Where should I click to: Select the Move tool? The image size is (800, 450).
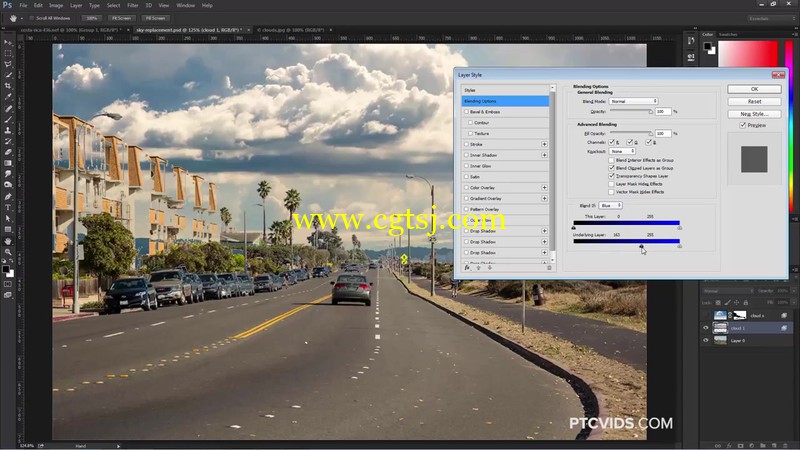coord(8,43)
